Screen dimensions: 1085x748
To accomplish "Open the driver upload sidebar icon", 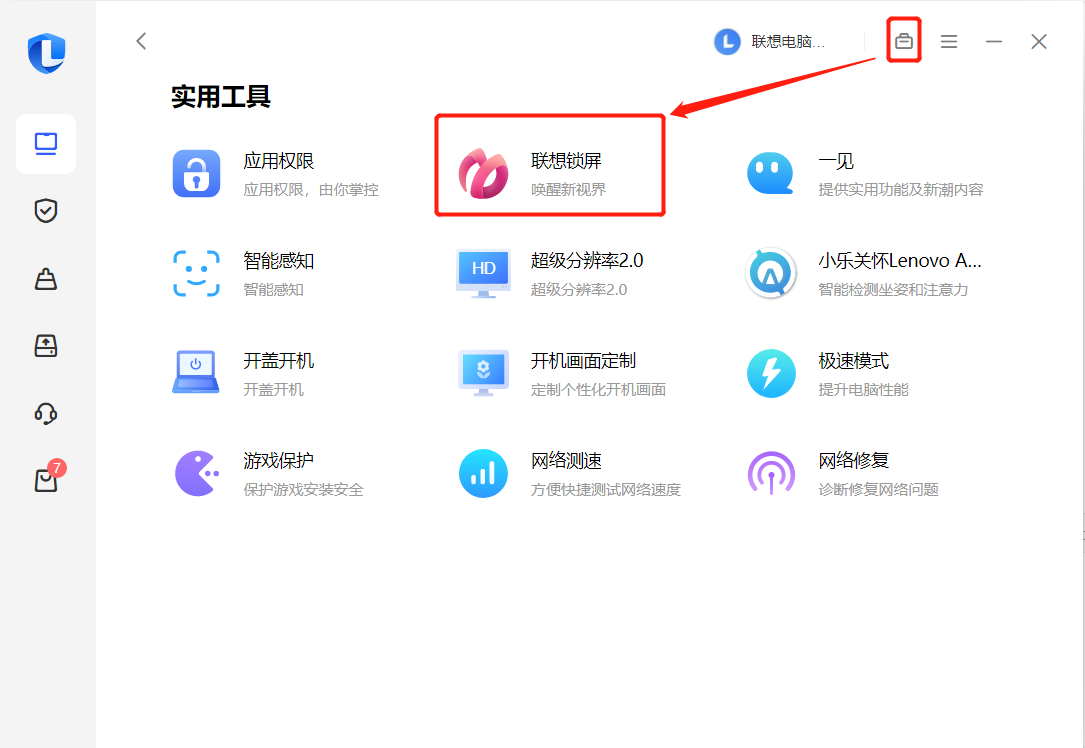I will pos(46,345).
